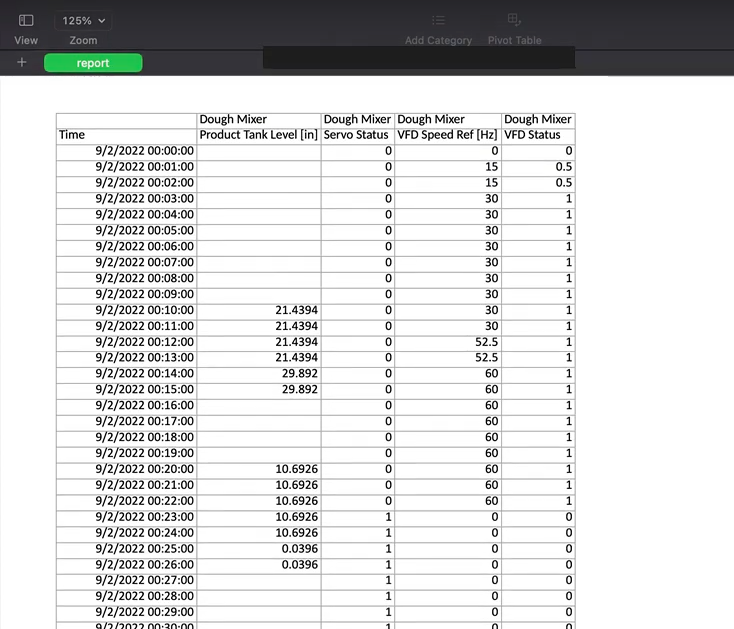Select the Time header cell

coord(126,135)
